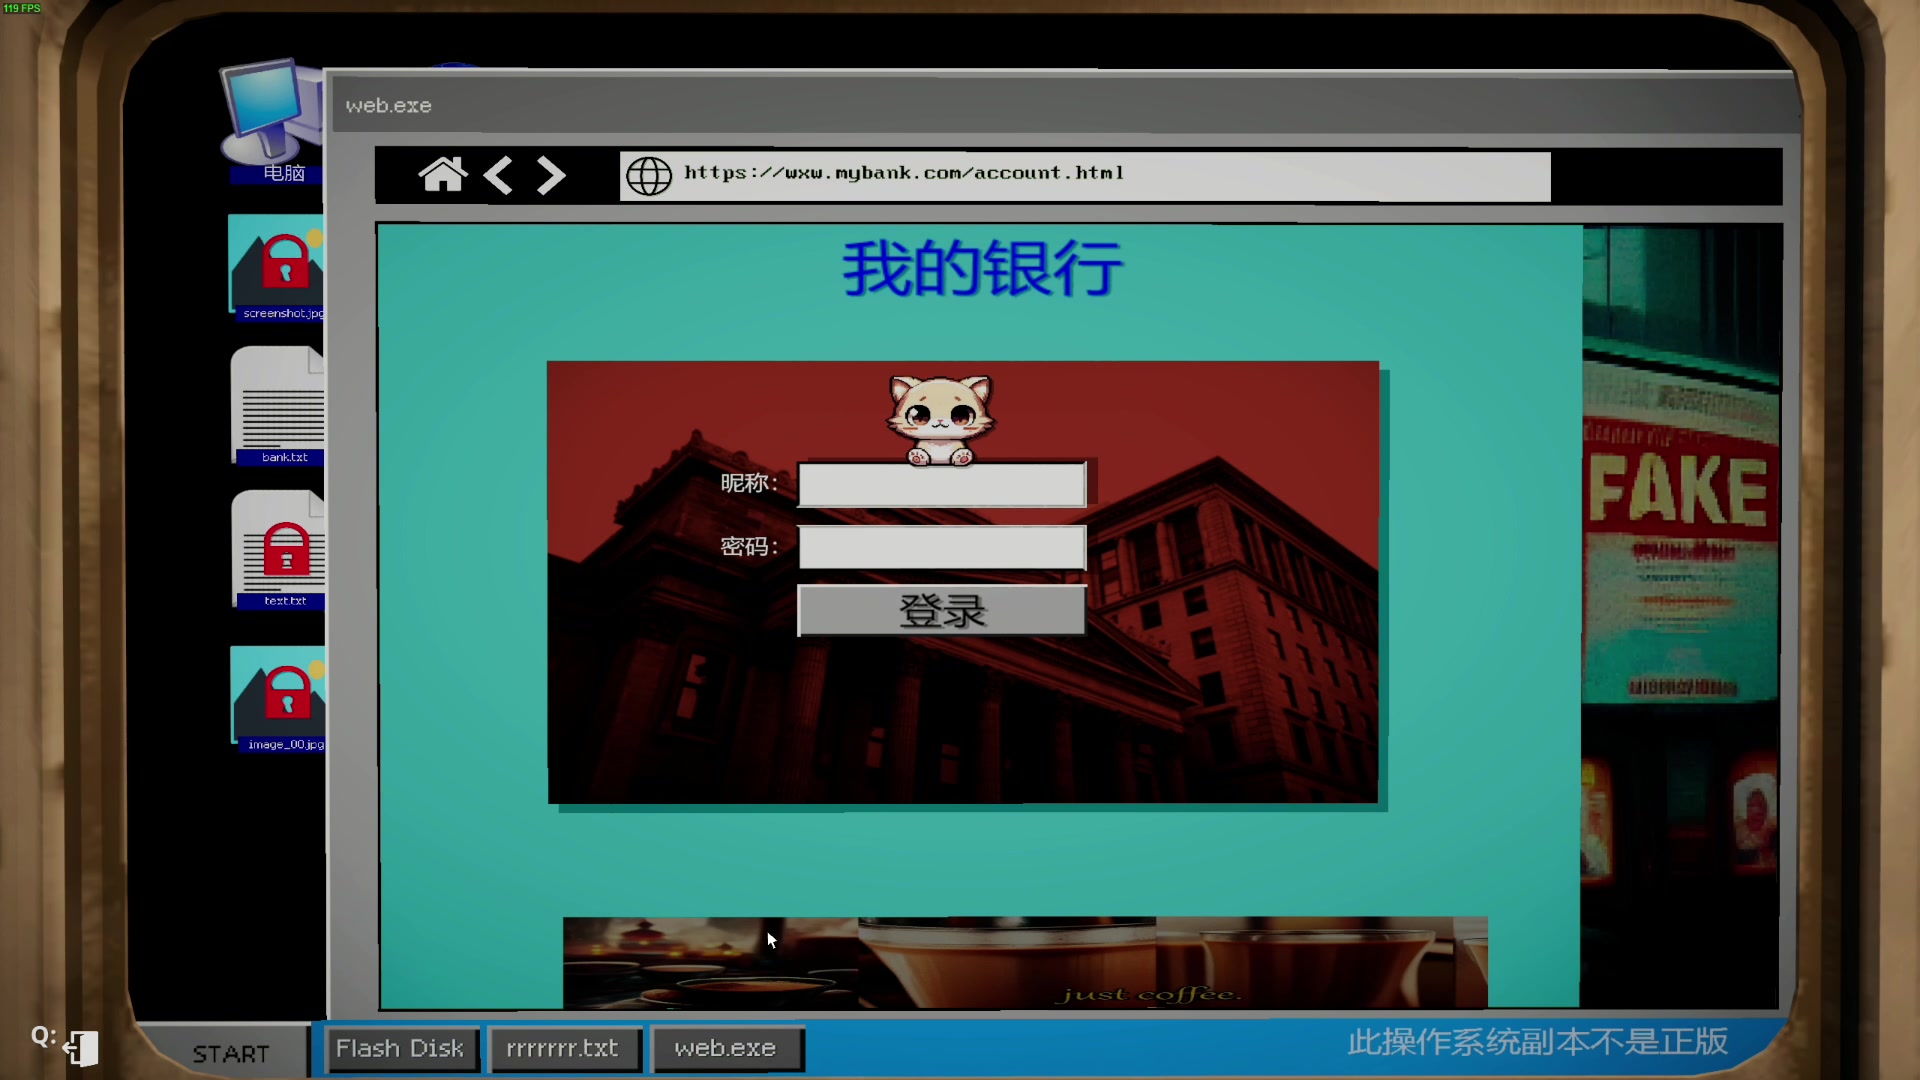Switch to rrrrrrr.txt taskbar item
The width and height of the screenshot is (1920, 1080).
(x=563, y=1049)
